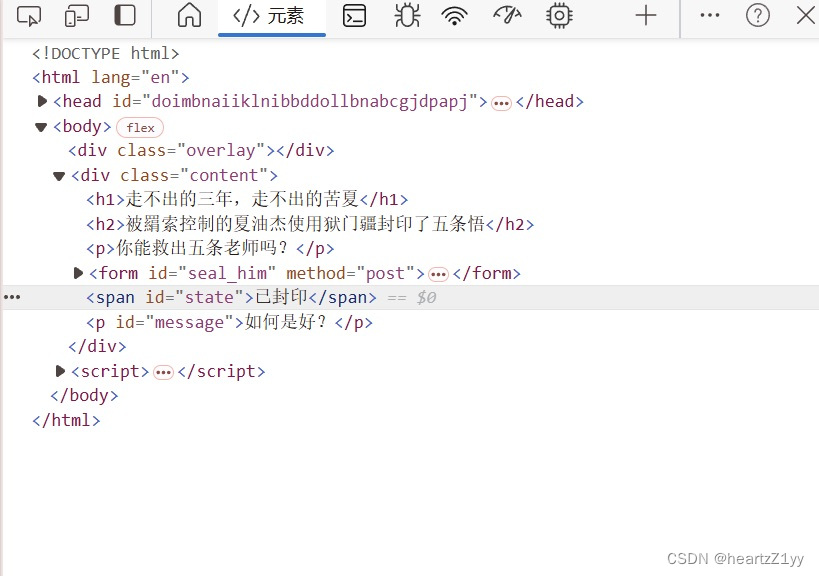Select the closing /div tag line
Screen dimensions: 819x576
click(97, 346)
